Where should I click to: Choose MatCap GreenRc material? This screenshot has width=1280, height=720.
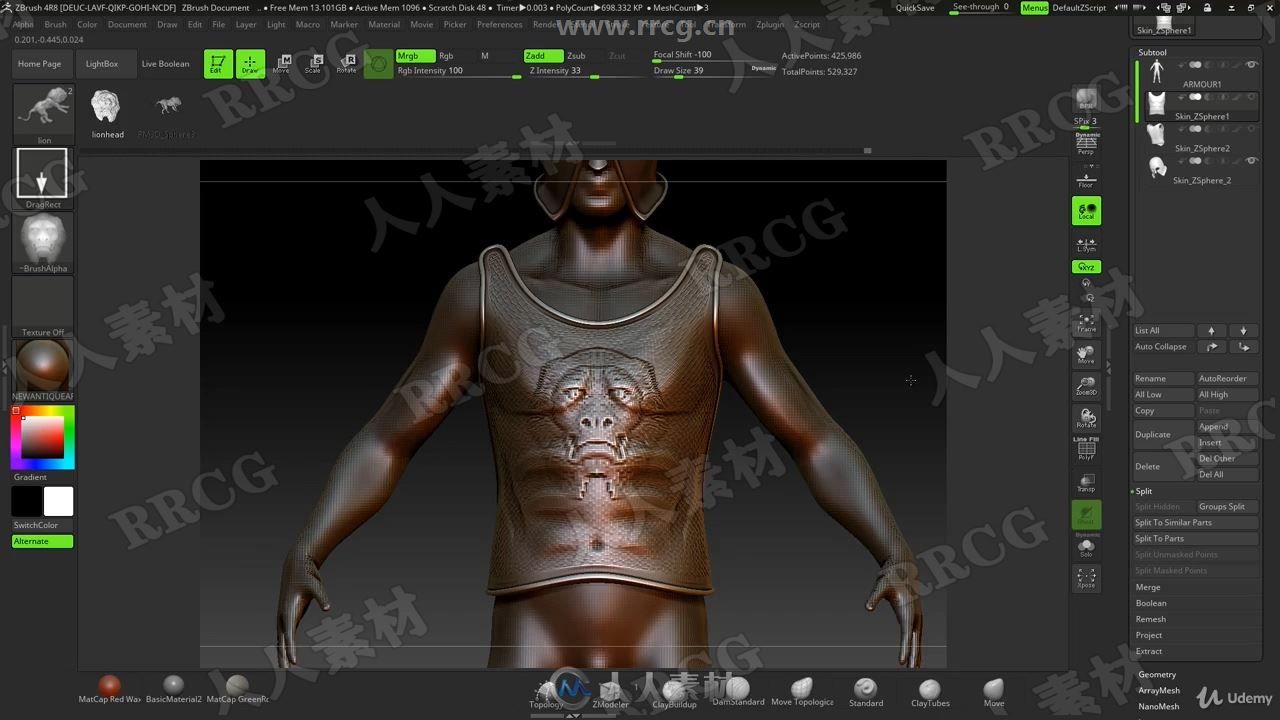point(237,690)
